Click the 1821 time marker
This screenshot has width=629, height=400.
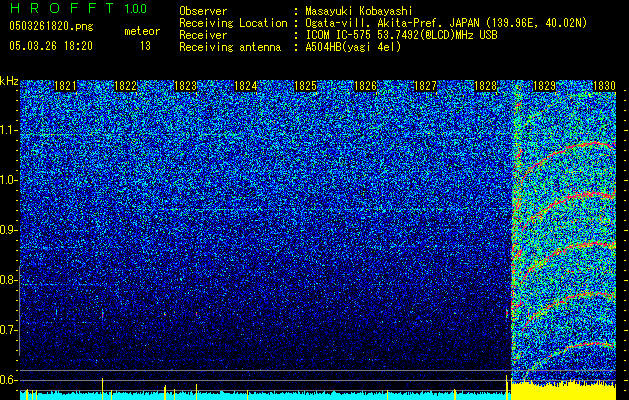coord(65,86)
